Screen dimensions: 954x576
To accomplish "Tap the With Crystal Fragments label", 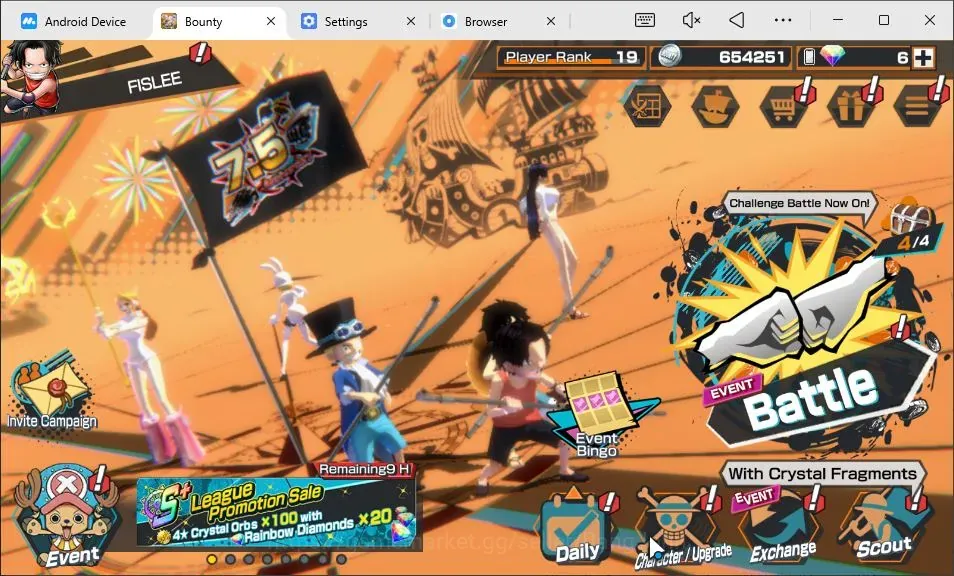I will pos(822,473).
